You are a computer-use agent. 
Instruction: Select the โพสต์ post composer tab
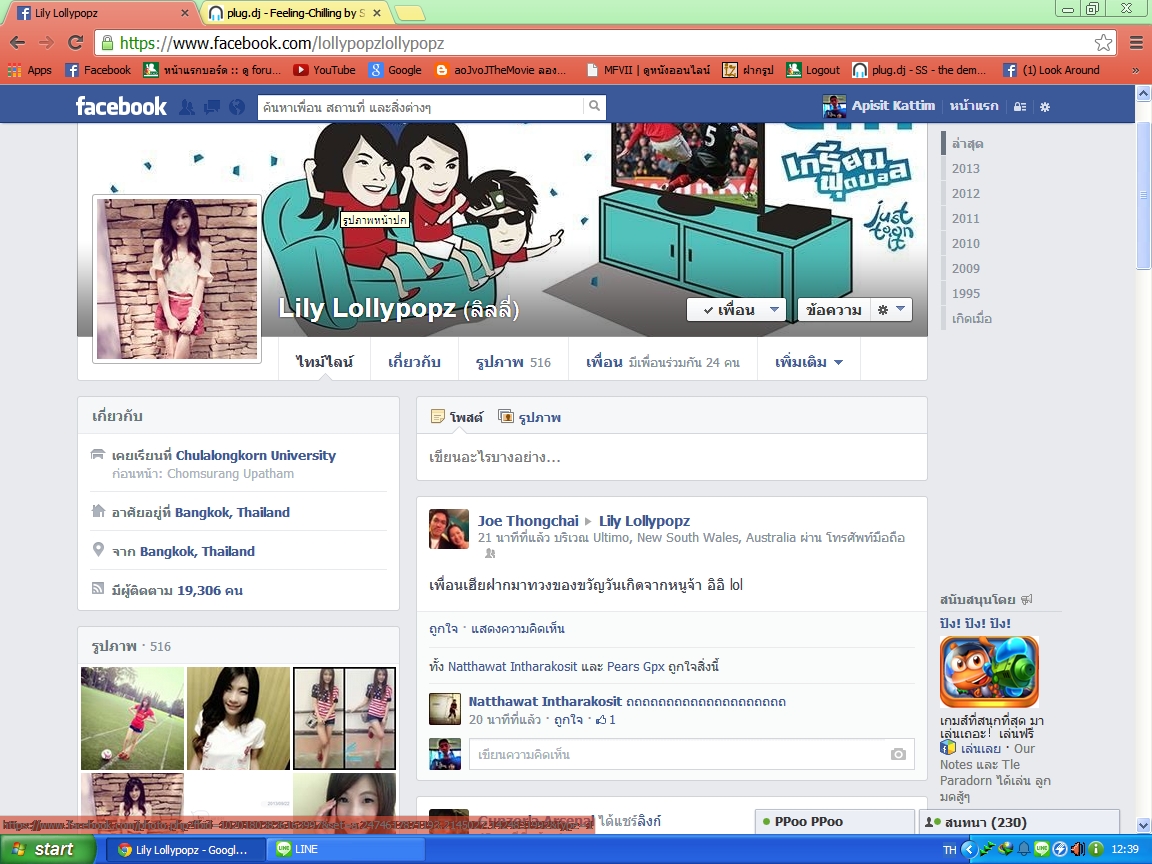click(x=457, y=417)
